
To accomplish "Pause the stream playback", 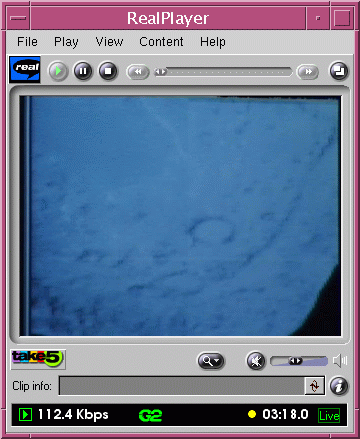I will tap(83, 71).
